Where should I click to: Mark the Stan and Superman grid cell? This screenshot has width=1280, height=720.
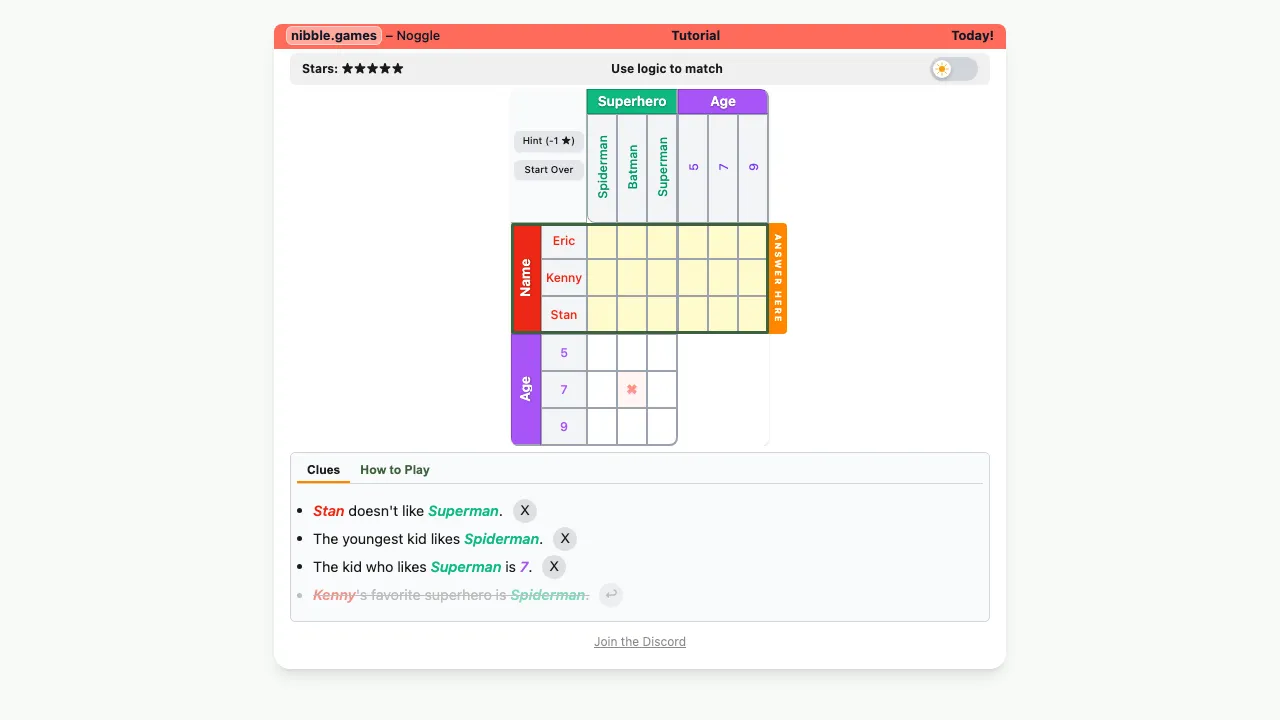coord(662,315)
